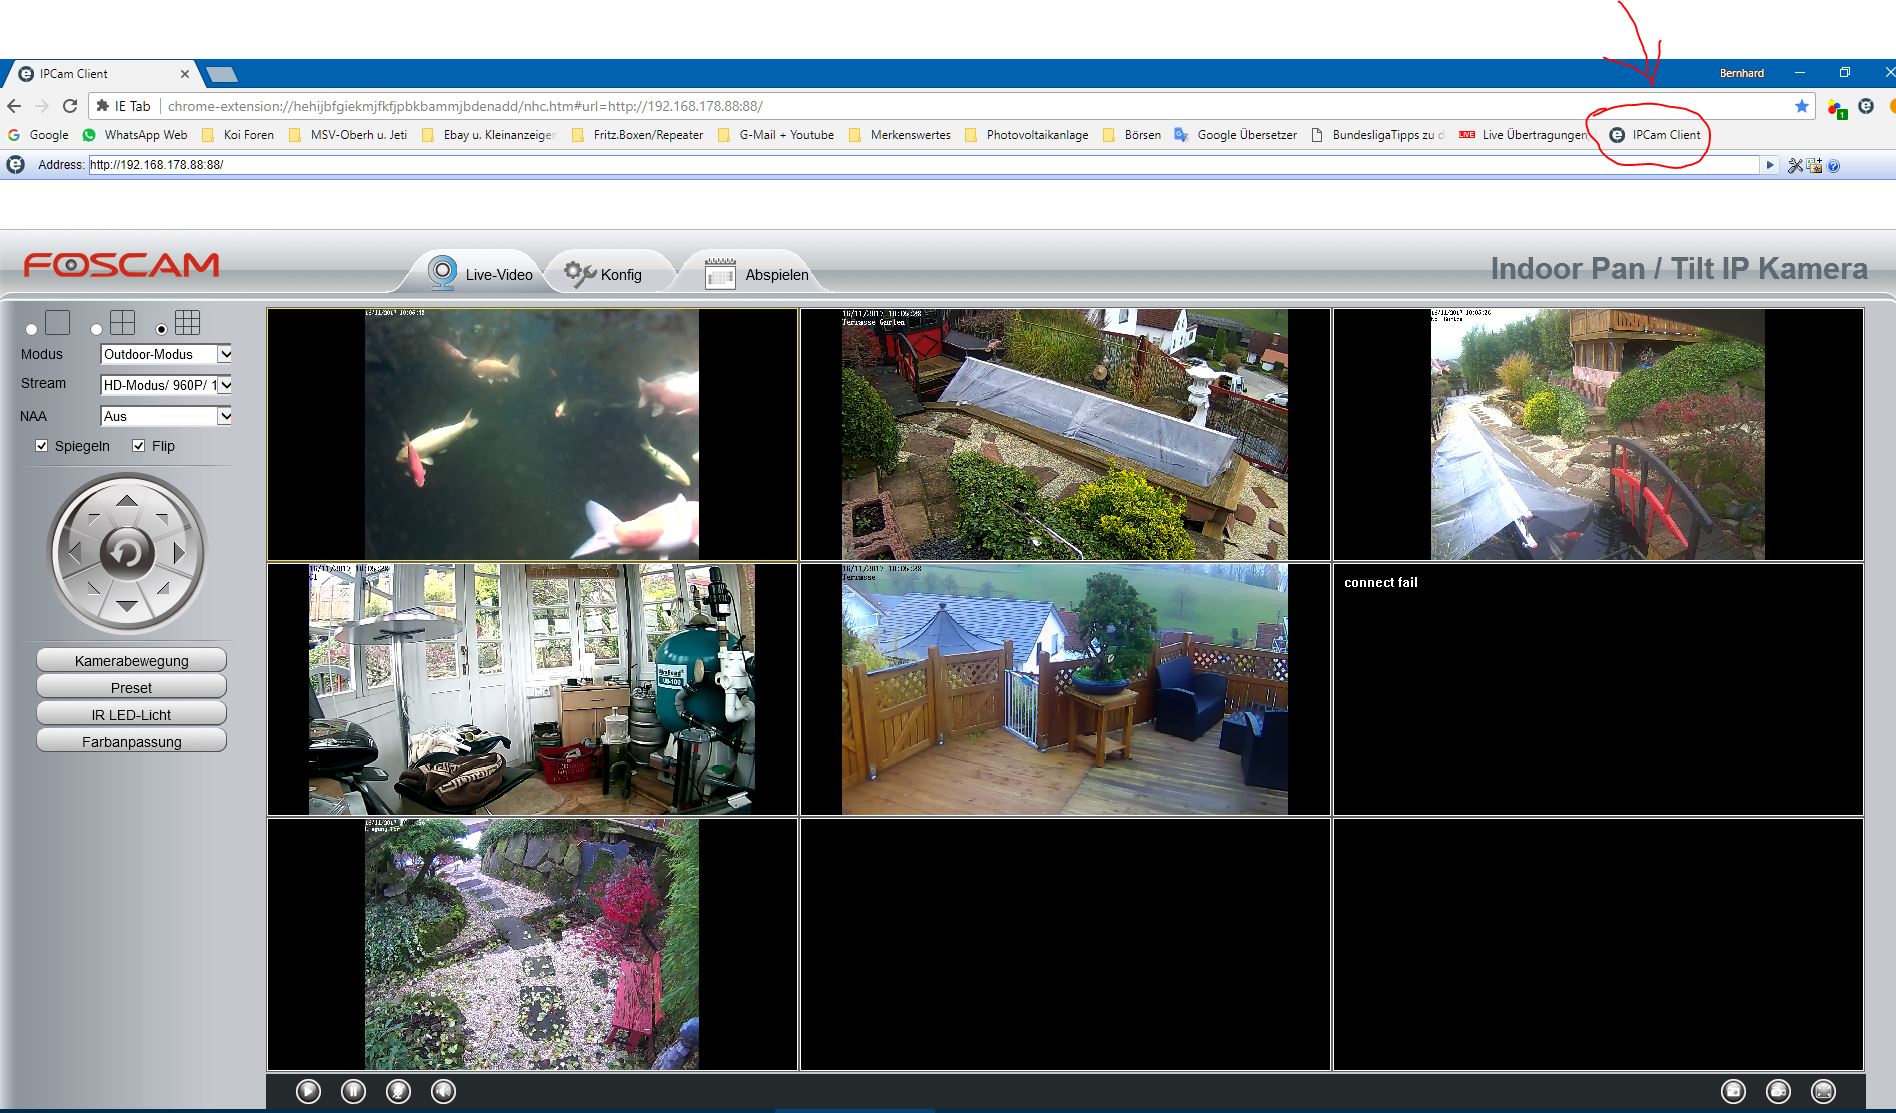Open the NAA dropdown set to Aus

166,416
